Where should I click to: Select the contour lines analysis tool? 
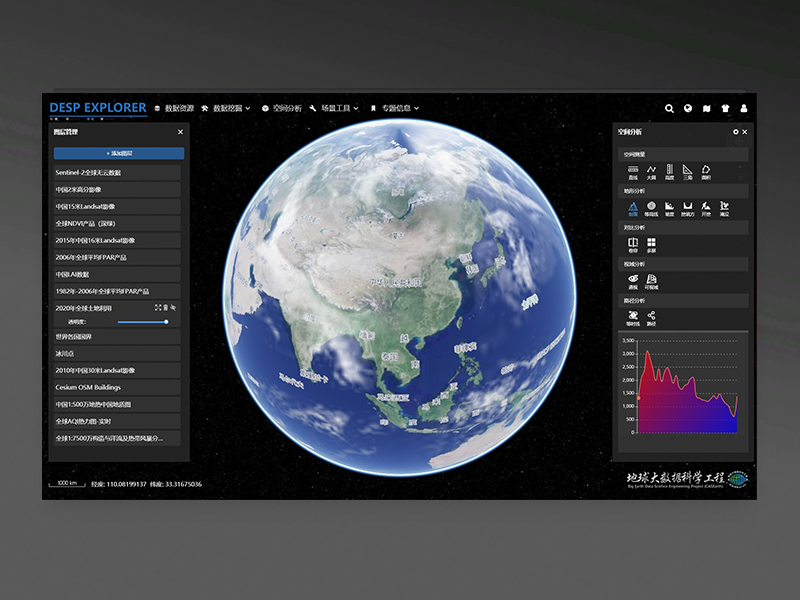tap(652, 209)
